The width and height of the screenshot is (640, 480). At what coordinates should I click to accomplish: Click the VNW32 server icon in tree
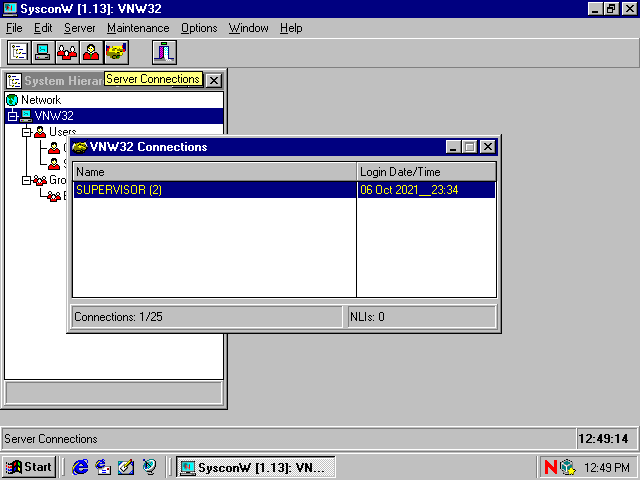[26, 116]
